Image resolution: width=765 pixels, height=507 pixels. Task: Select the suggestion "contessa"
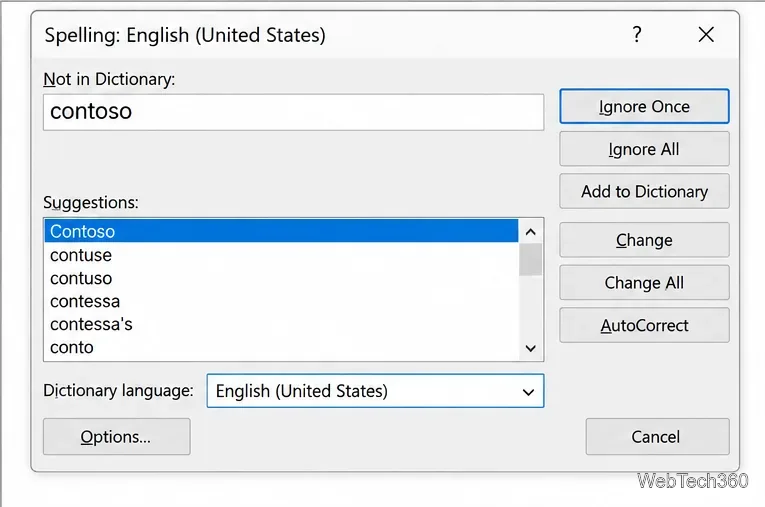[x=281, y=301]
